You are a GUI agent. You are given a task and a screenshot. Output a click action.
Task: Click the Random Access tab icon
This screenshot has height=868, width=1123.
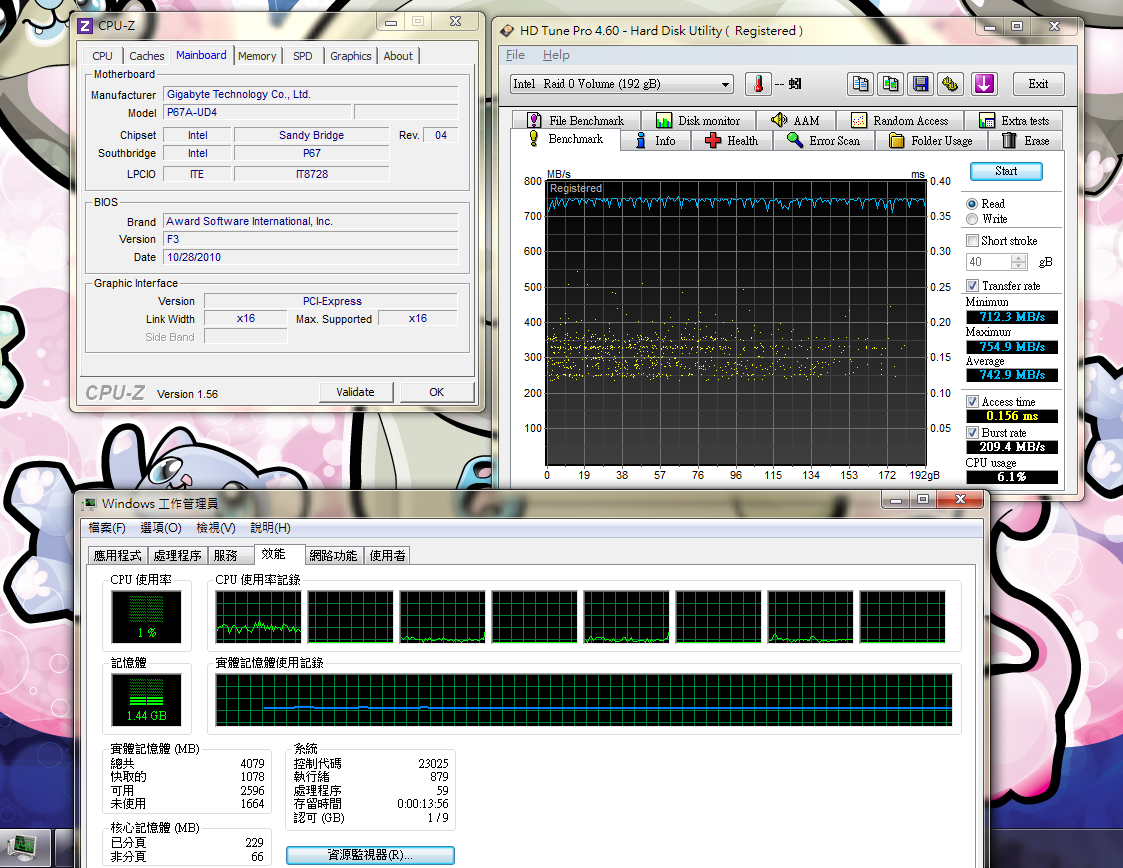click(x=859, y=120)
